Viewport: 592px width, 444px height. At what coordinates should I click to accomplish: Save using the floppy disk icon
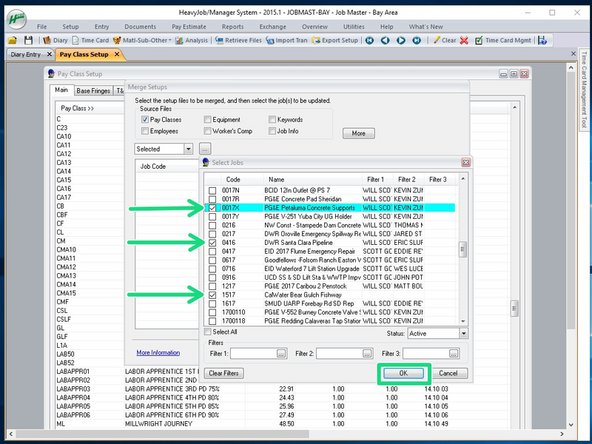pos(28,40)
